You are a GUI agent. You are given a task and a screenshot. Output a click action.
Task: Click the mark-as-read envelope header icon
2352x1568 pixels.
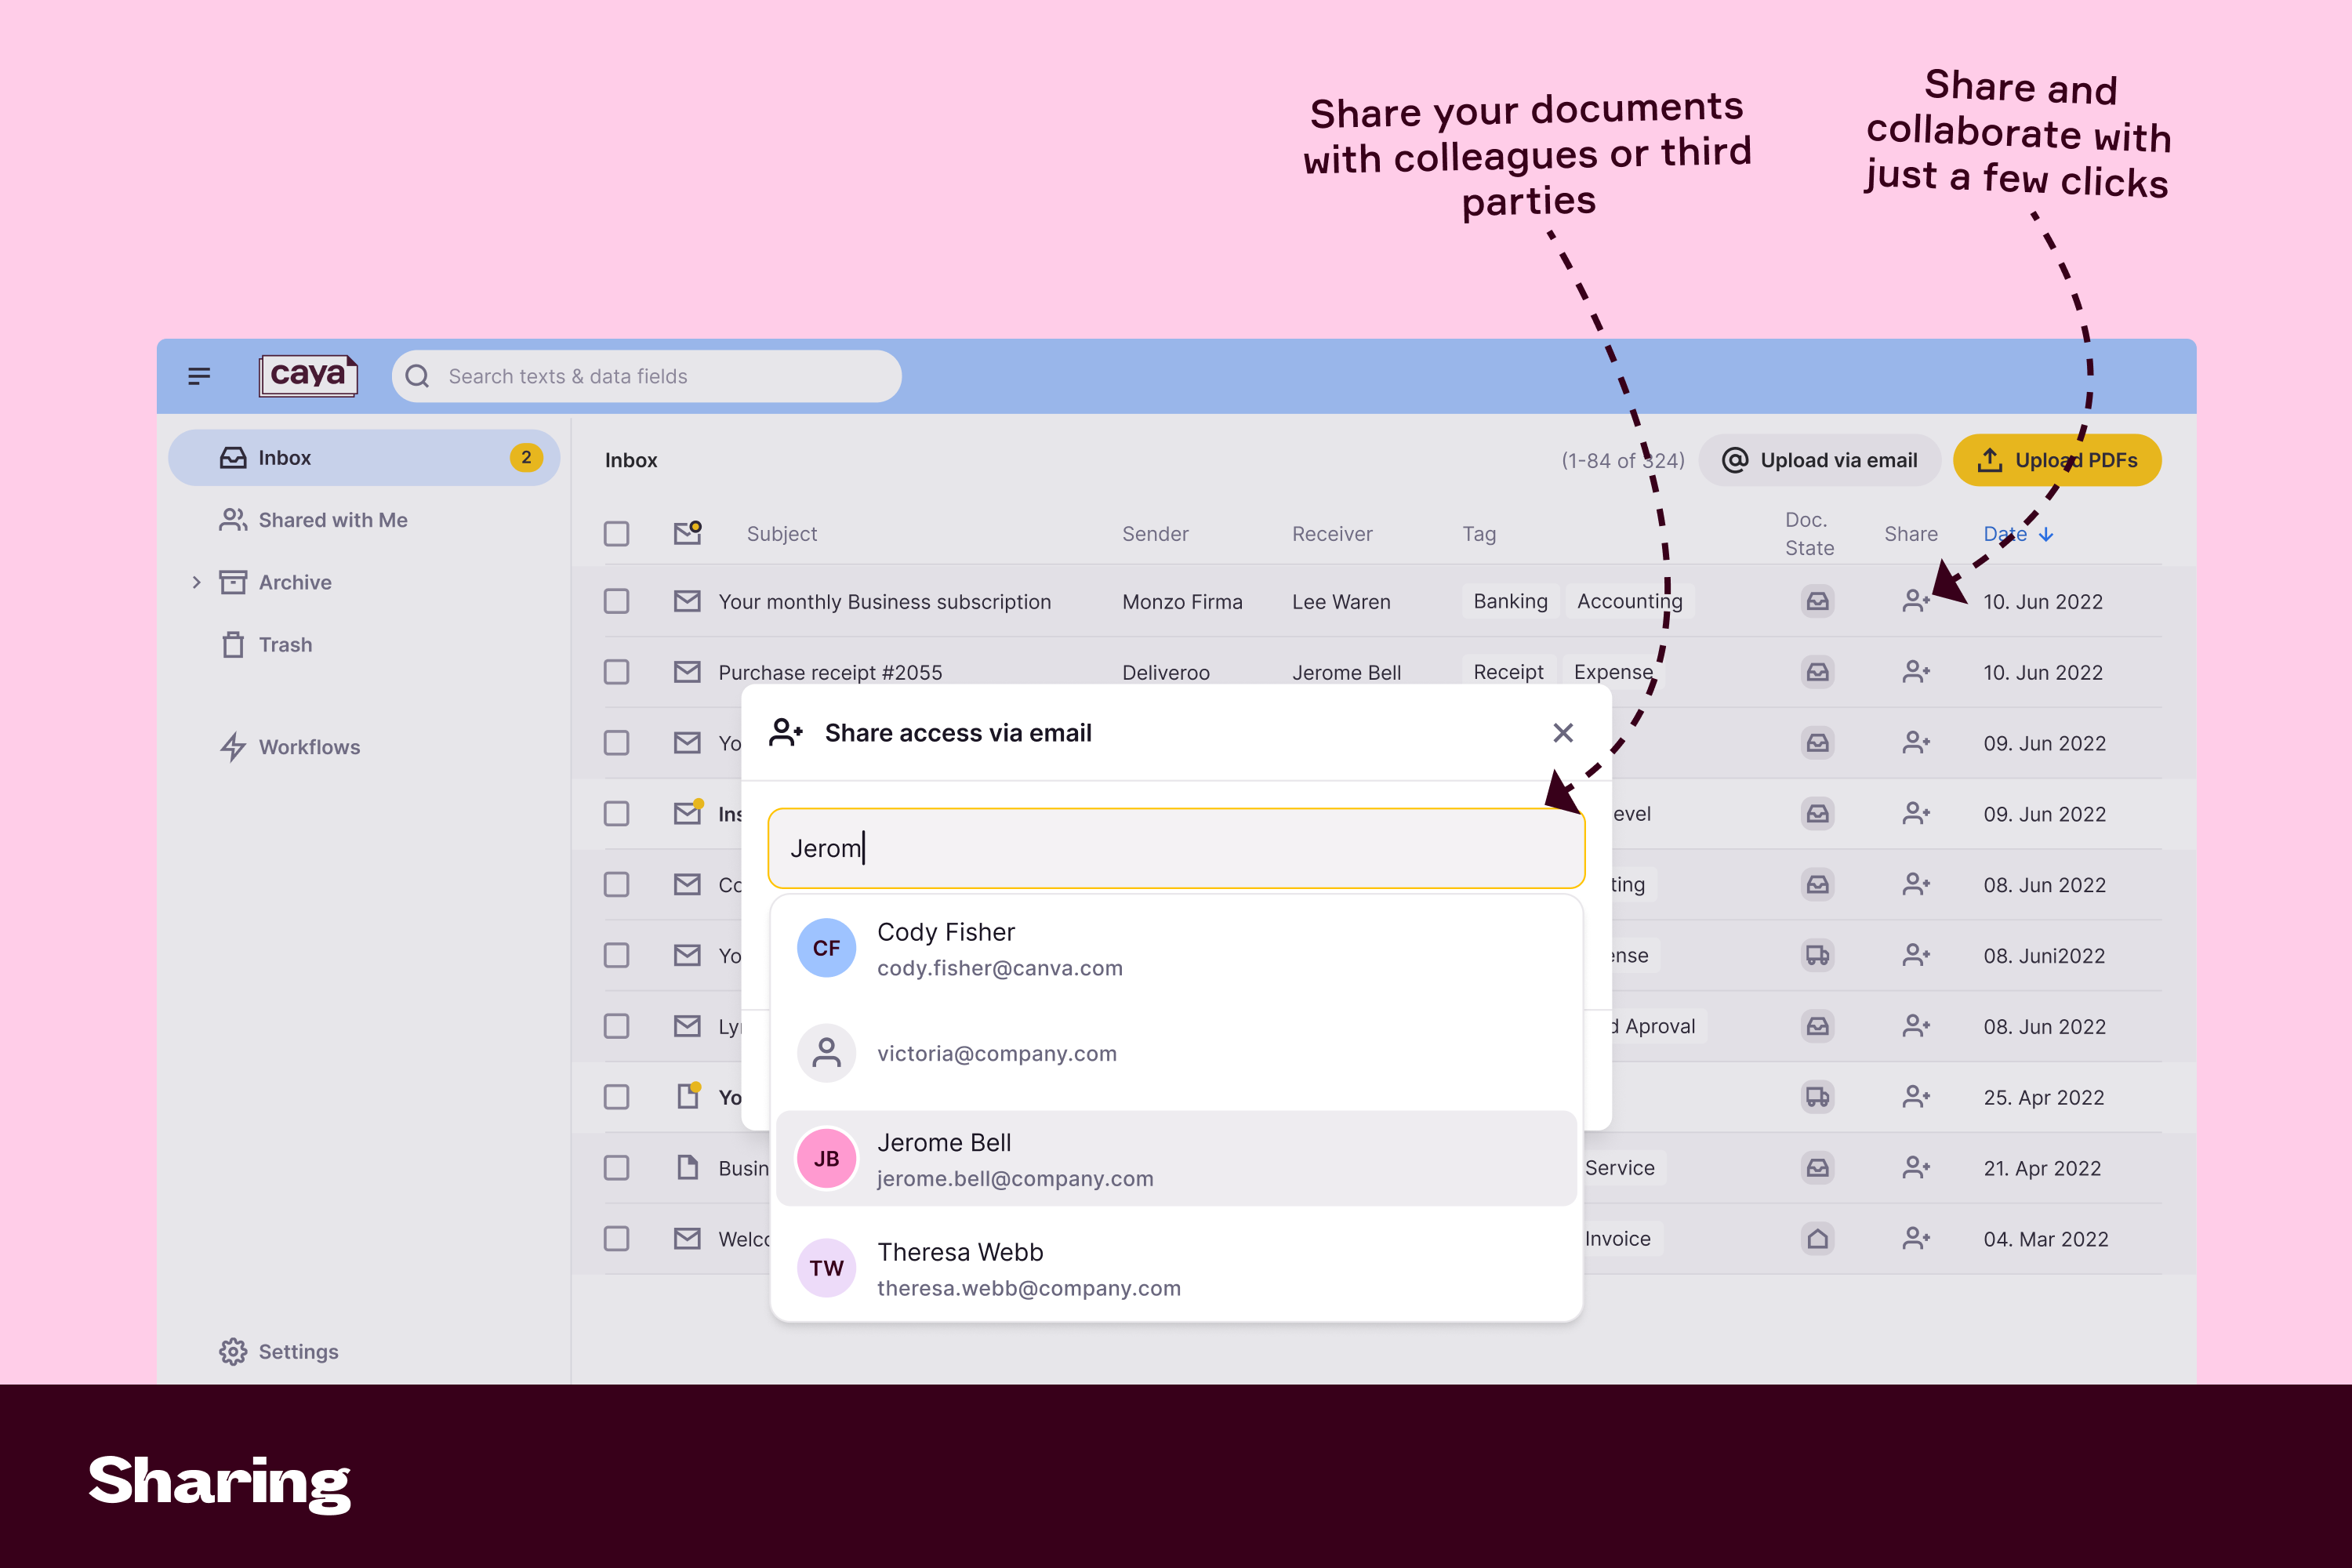point(687,533)
